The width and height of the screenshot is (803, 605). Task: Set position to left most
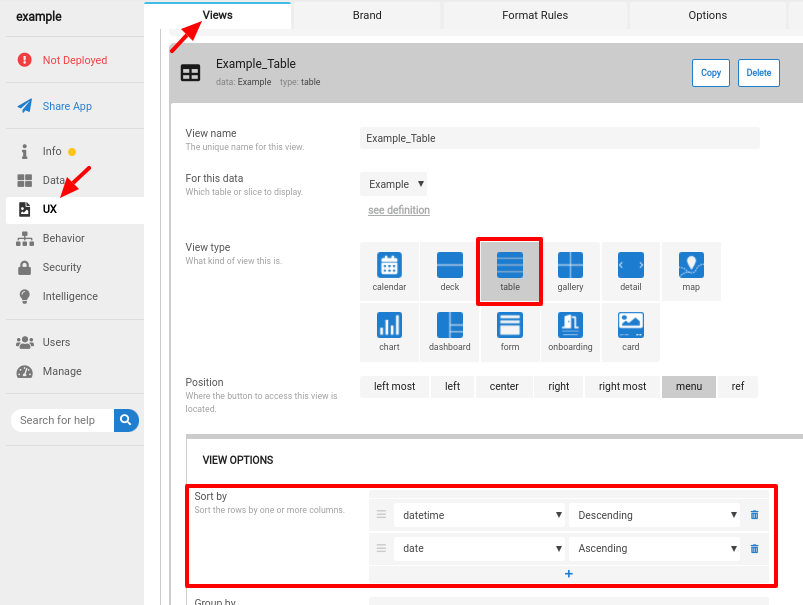point(394,386)
